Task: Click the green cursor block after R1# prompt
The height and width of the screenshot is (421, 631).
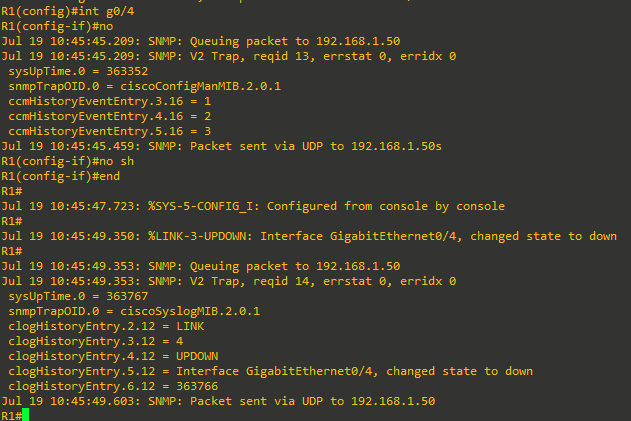Action: click(x=25, y=415)
